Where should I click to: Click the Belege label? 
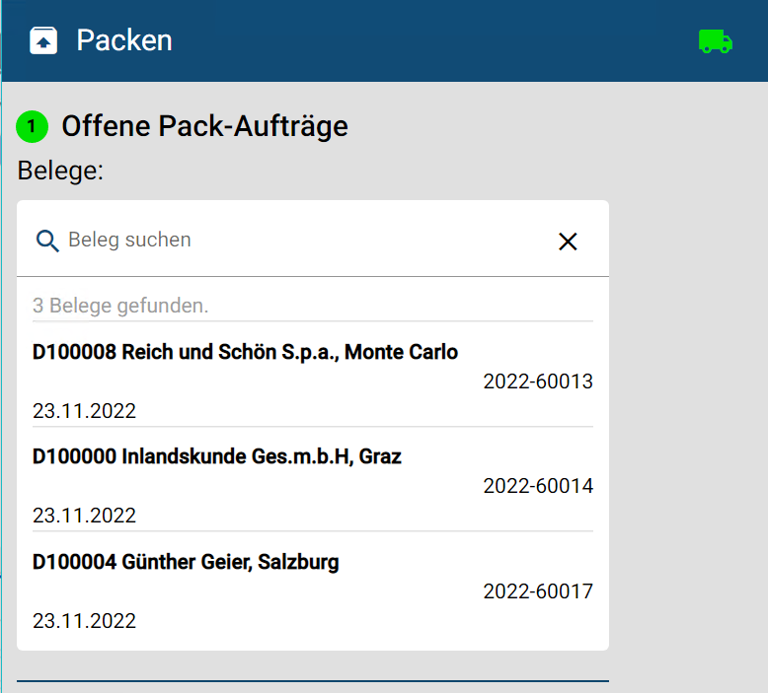[60, 171]
